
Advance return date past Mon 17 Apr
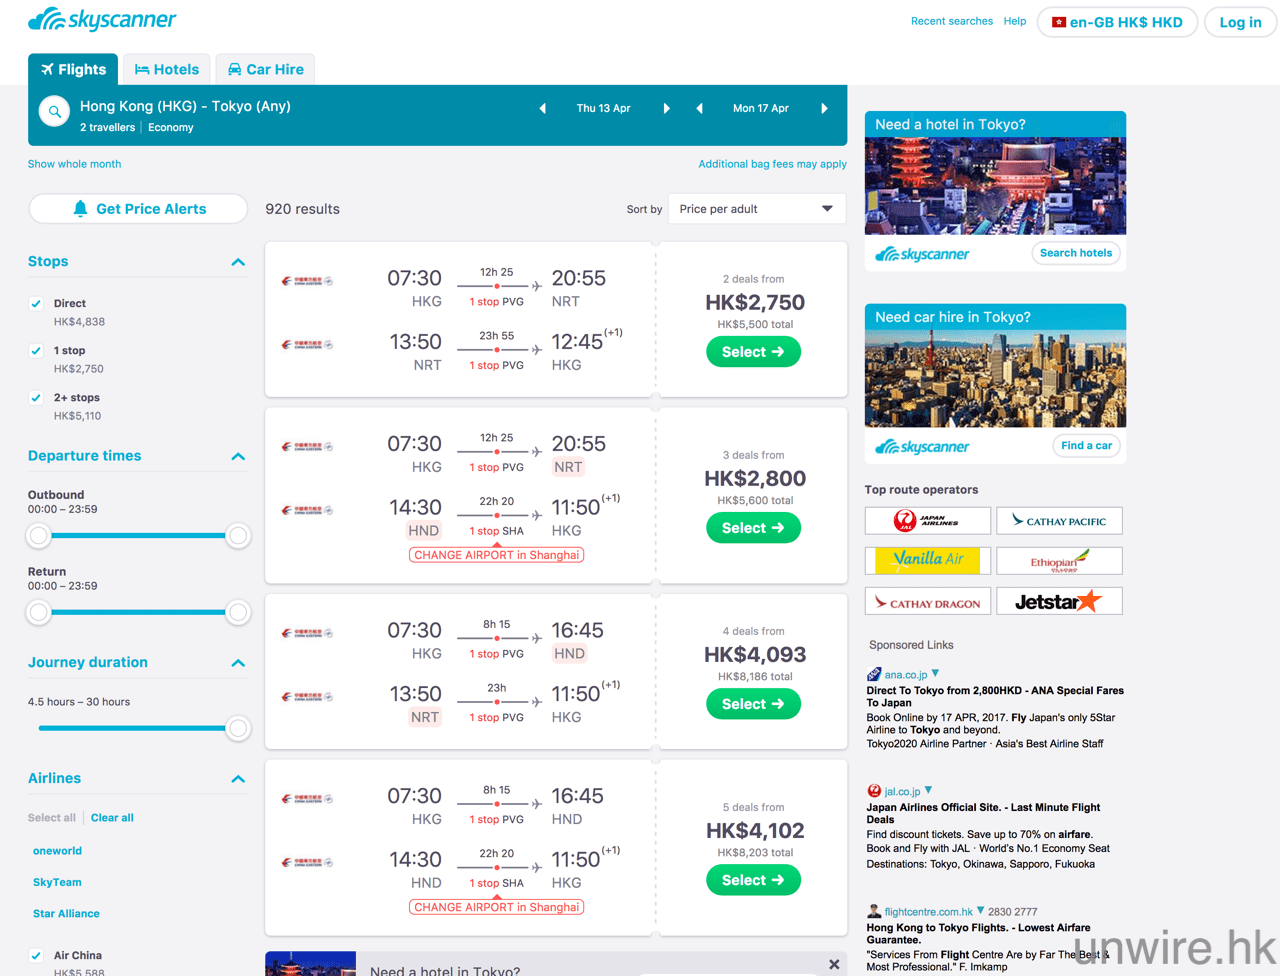824,108
